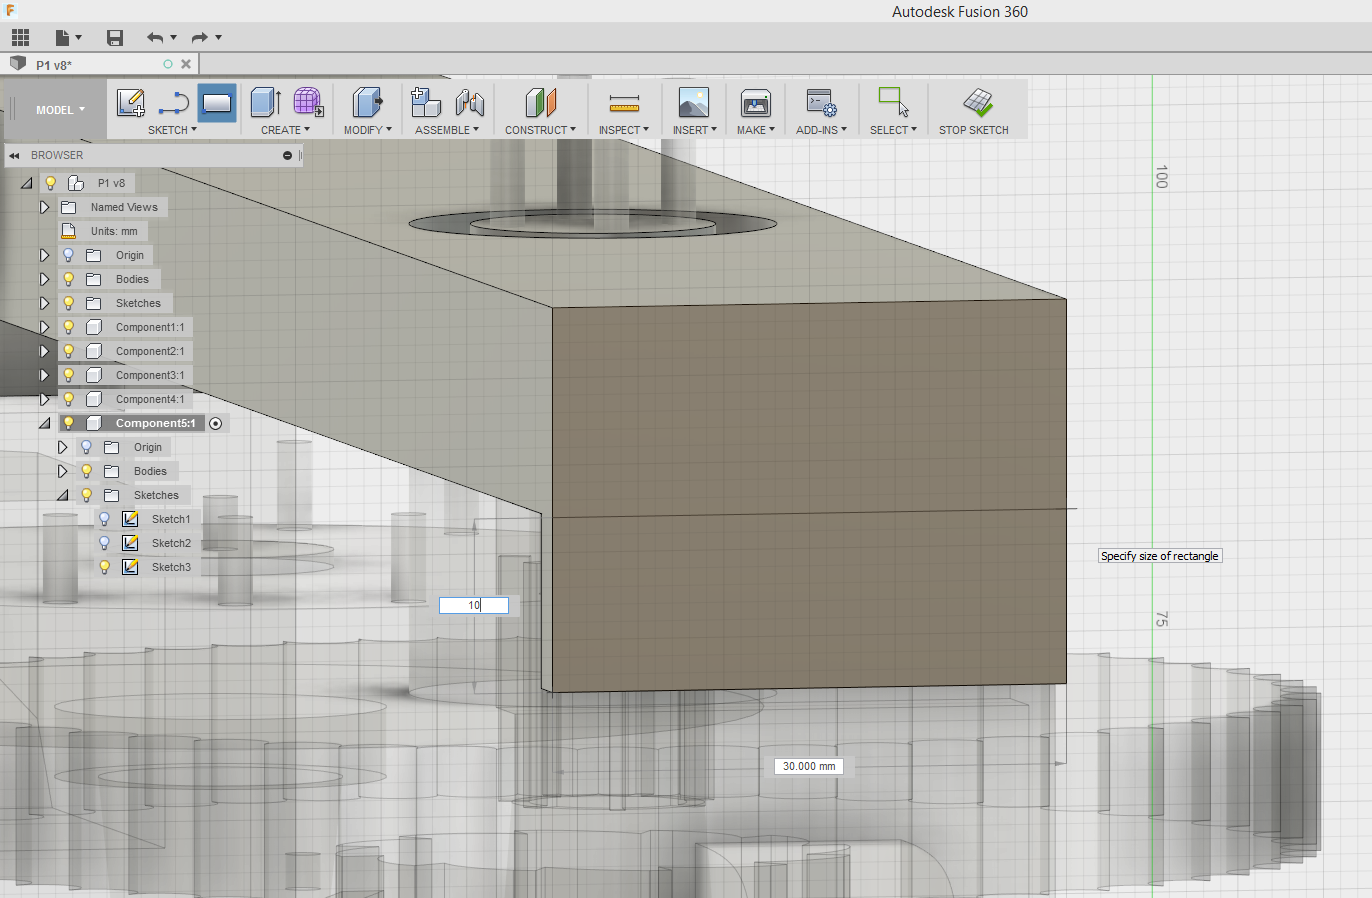Open the File menu icon
The width and height of the screenshot is (1372, 898).
click(67, 38)
